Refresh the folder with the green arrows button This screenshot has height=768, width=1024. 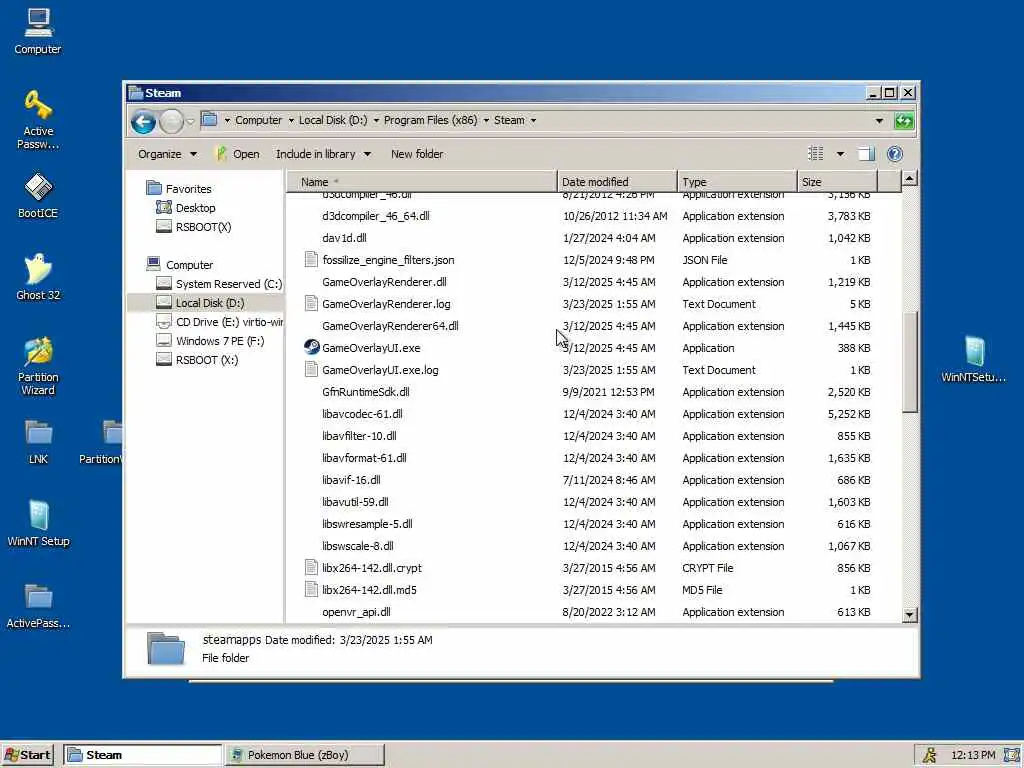click(x=904, y=121)
